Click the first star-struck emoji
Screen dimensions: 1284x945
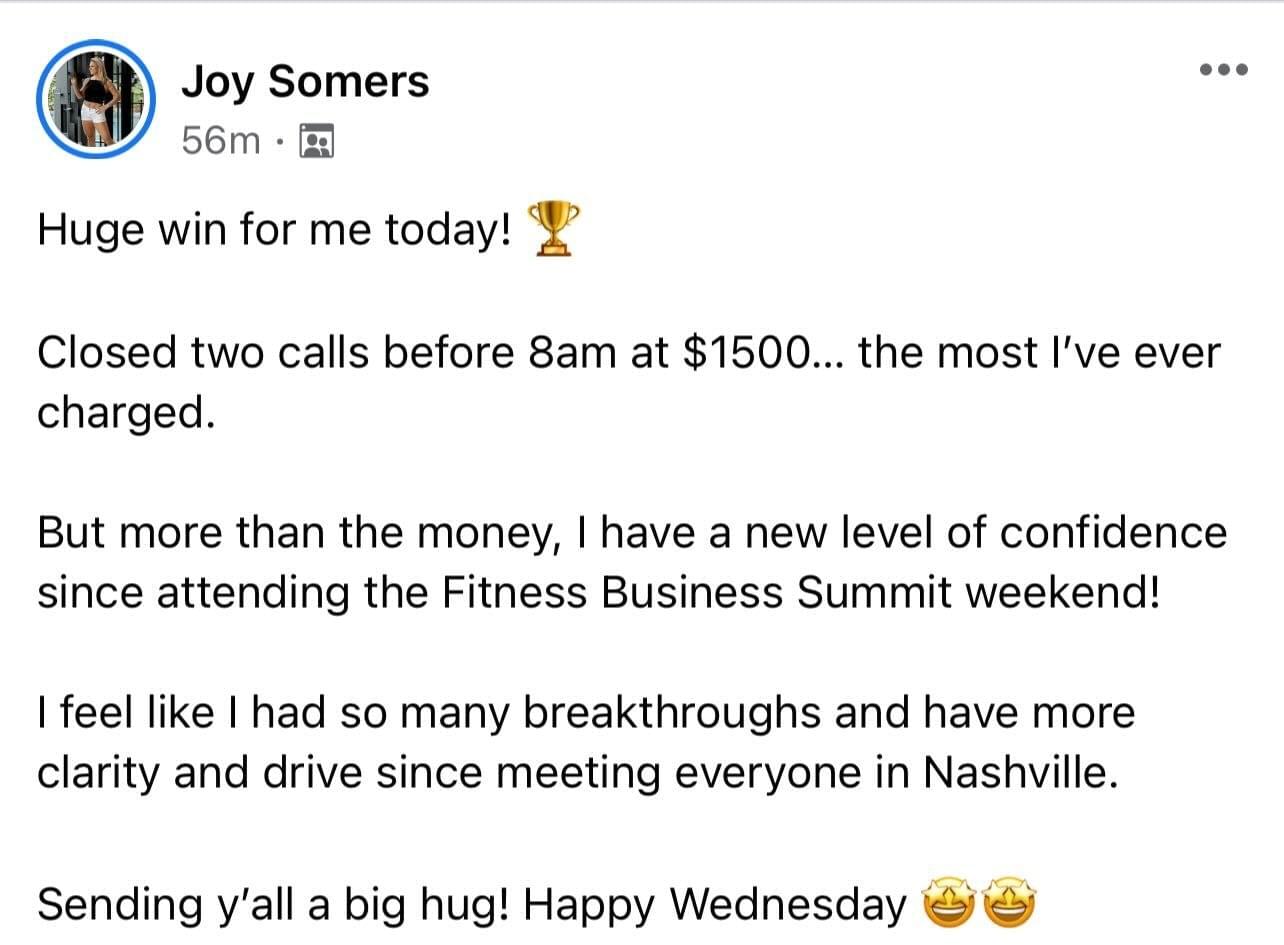[942, 904]
